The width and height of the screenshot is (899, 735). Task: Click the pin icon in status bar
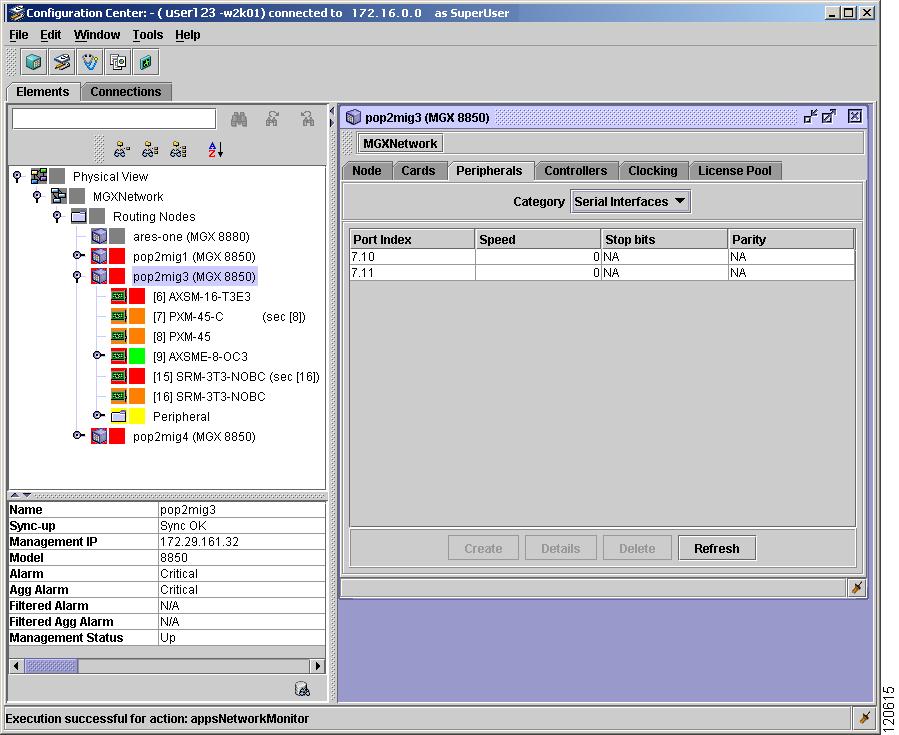point(865,717)
